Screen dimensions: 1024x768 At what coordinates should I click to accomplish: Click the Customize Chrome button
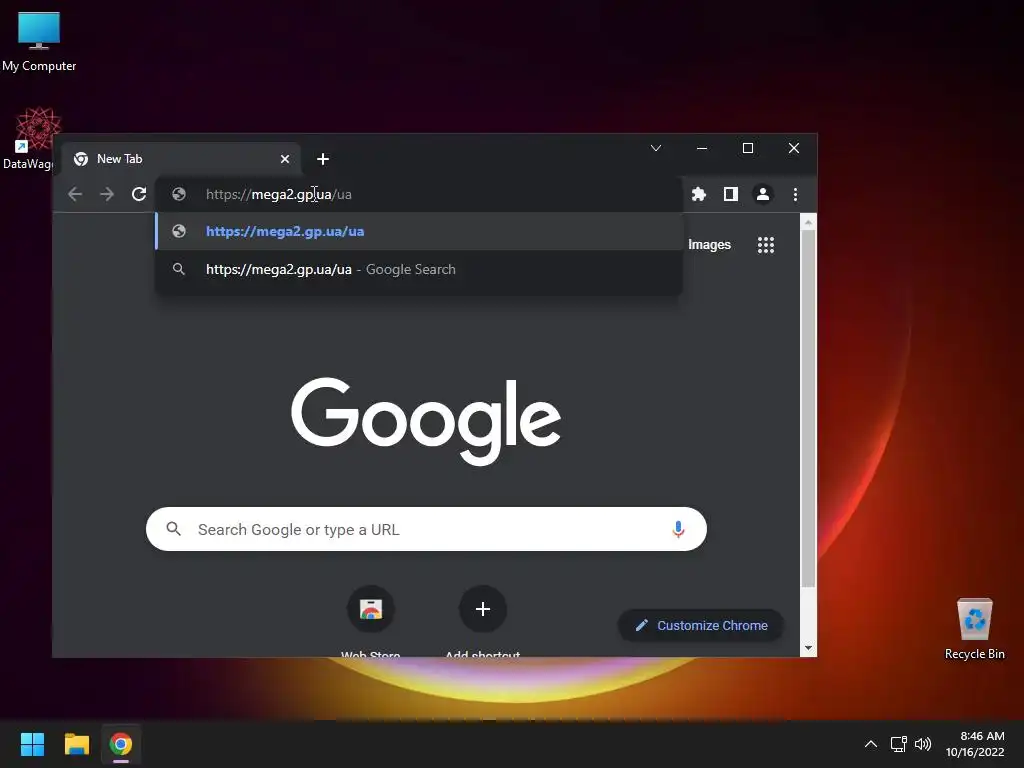coord(701,625)
